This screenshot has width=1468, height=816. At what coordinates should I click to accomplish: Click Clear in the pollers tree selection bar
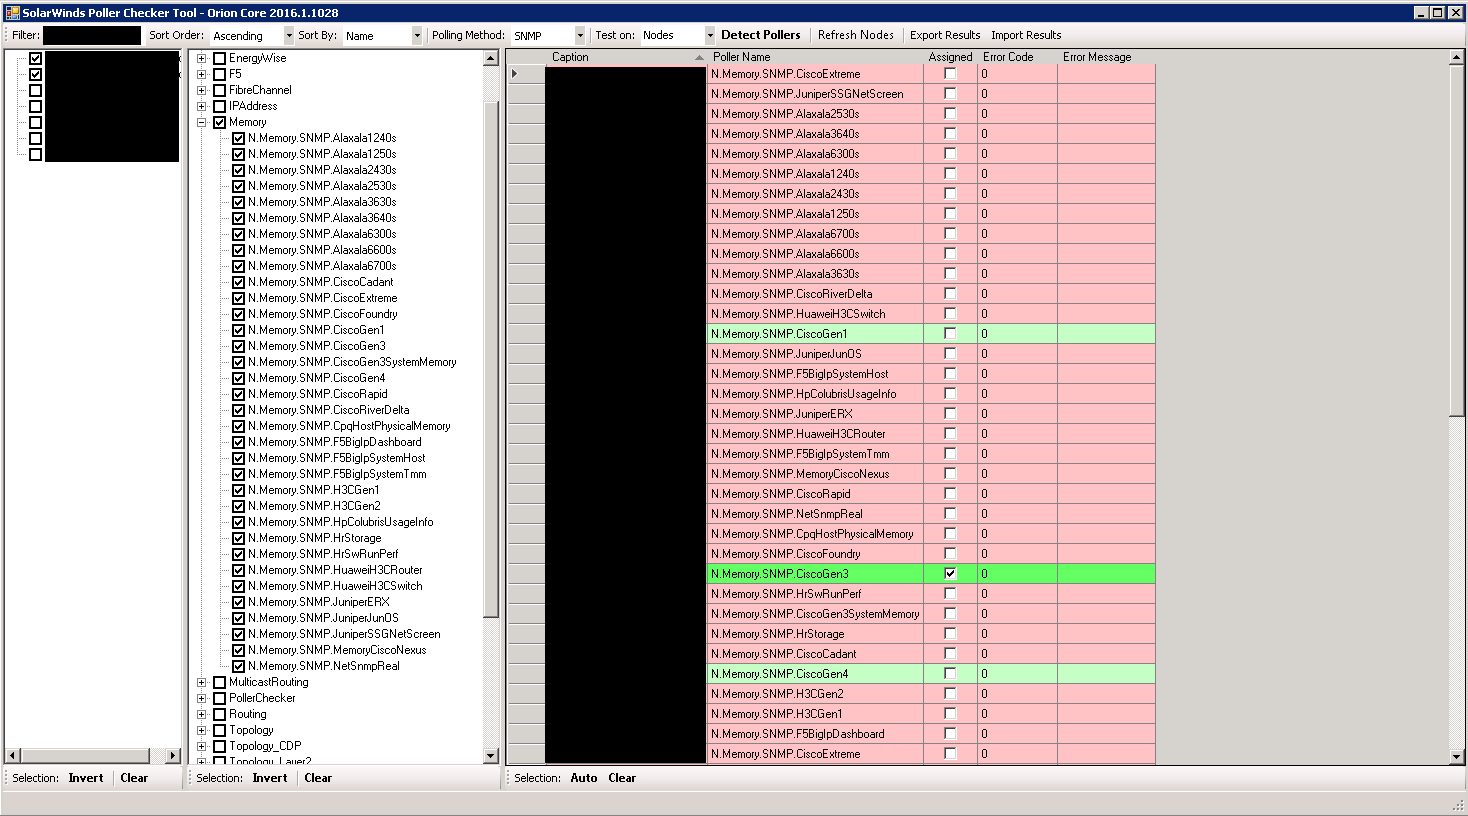[x=318, y=778]
